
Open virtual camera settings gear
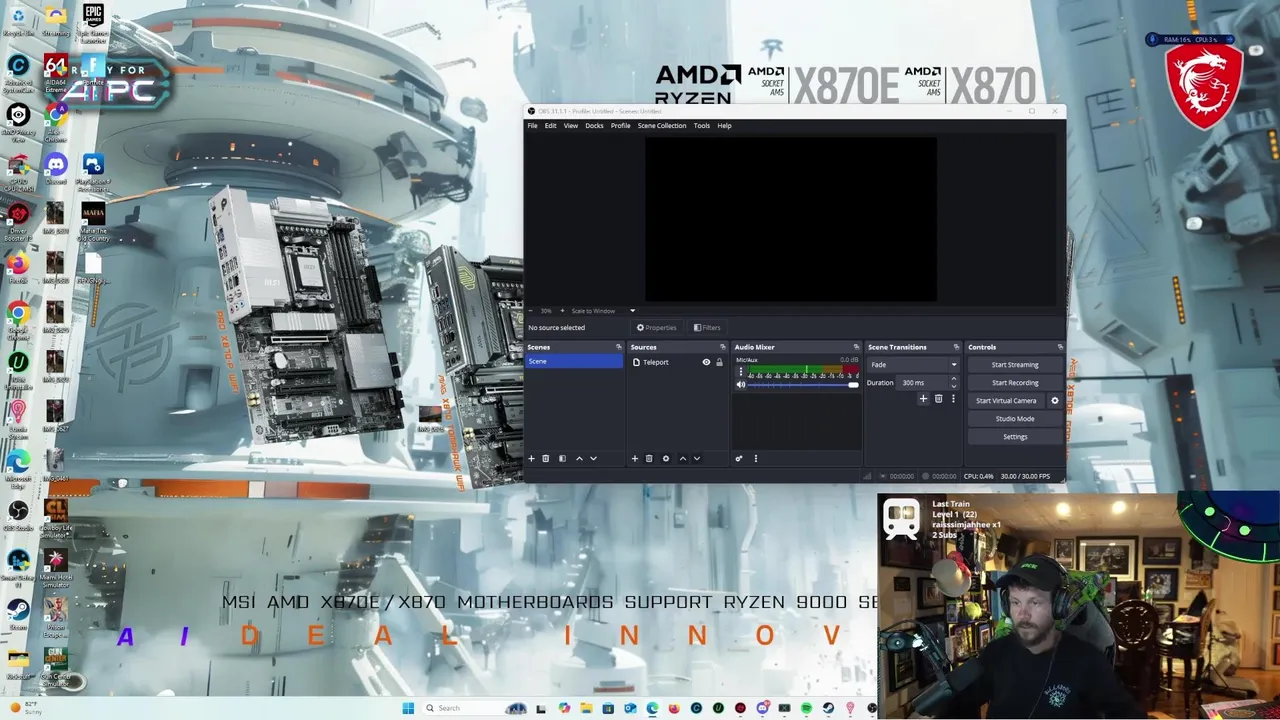tap(1054, 401)
